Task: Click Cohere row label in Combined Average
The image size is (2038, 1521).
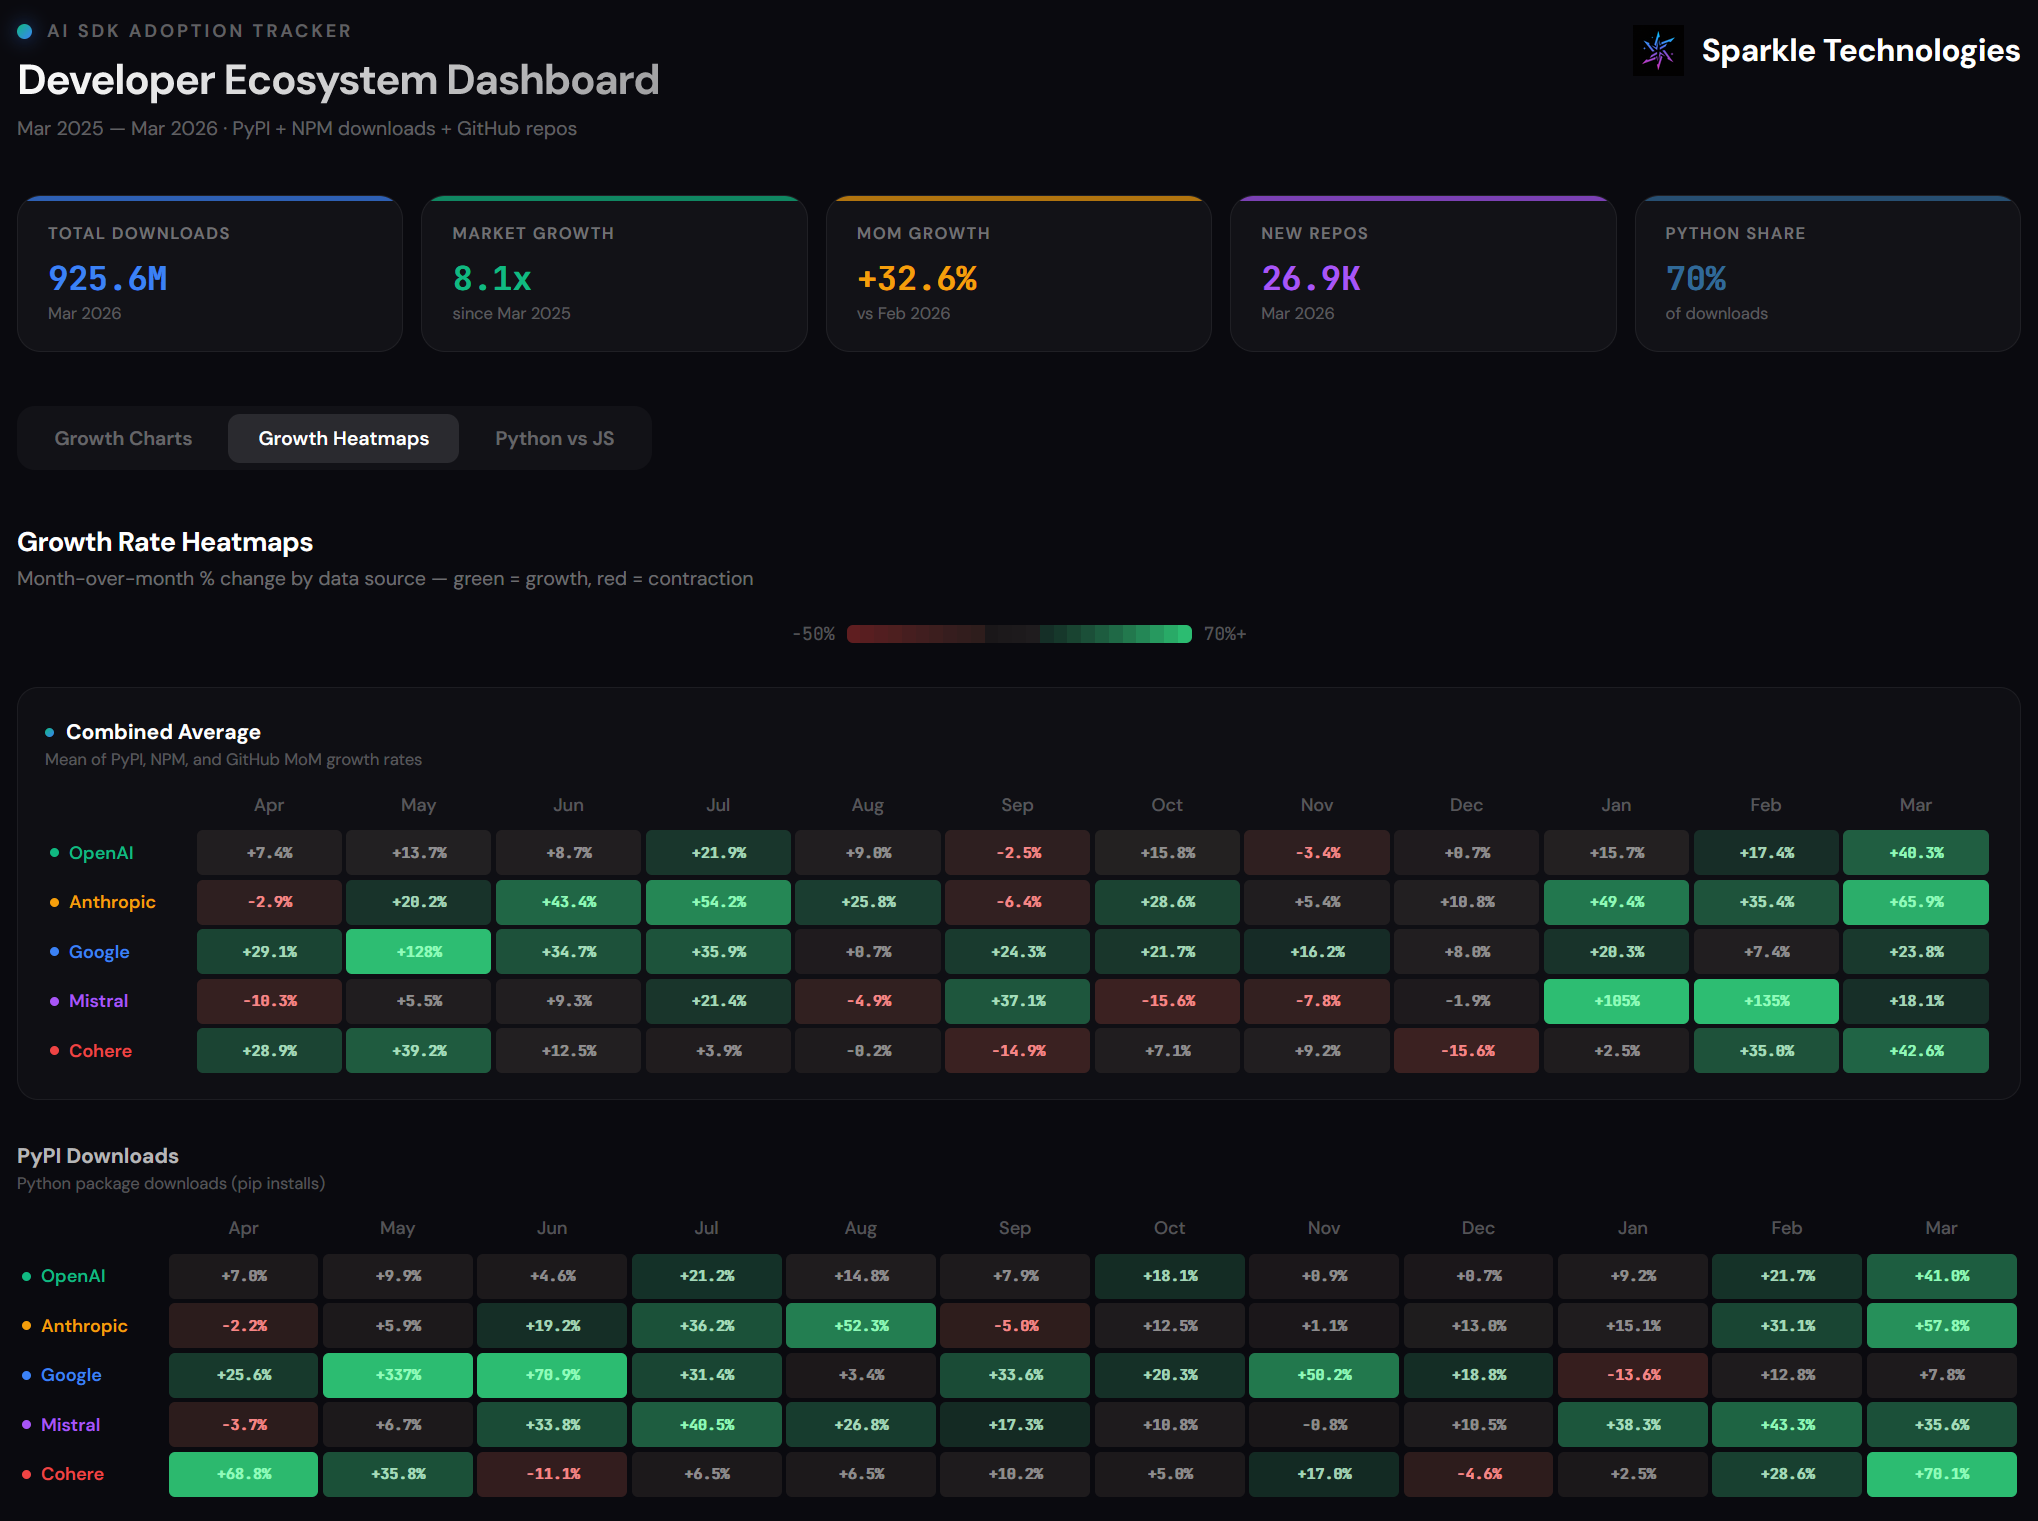Action: click(100, 1051)
